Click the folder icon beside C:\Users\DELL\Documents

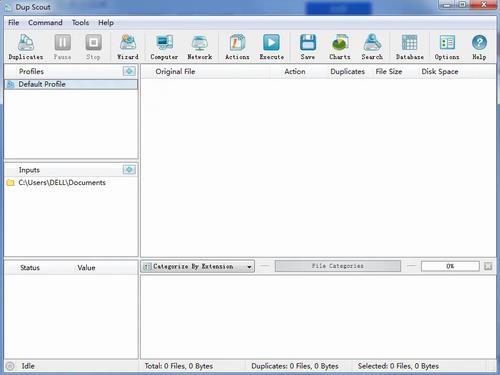pyautogui.click(x=11, y=183)
